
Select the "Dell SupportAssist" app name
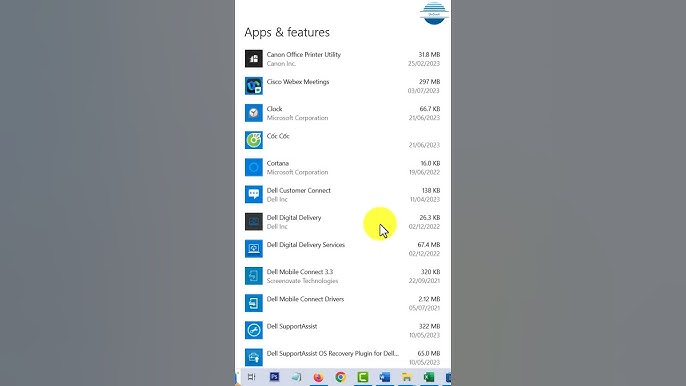click(x=292, y=326)
